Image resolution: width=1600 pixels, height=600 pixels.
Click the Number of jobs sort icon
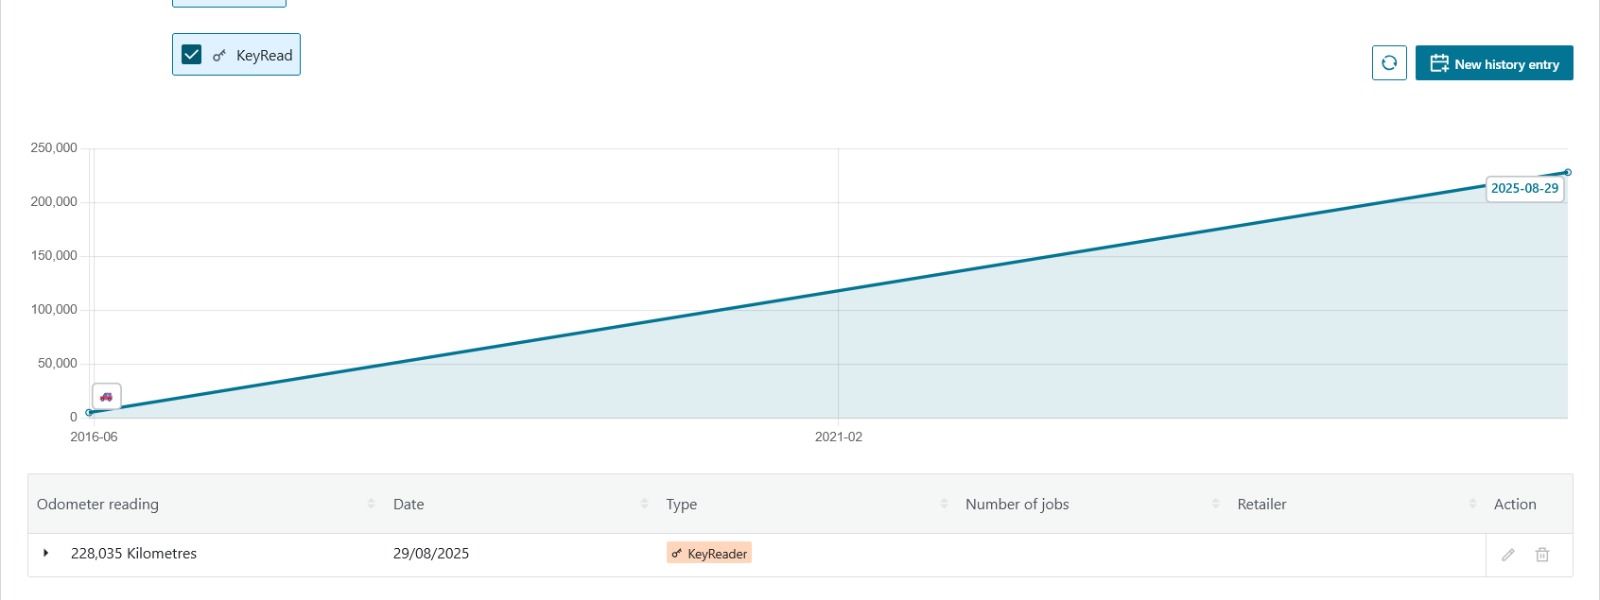coord(1215,504)
